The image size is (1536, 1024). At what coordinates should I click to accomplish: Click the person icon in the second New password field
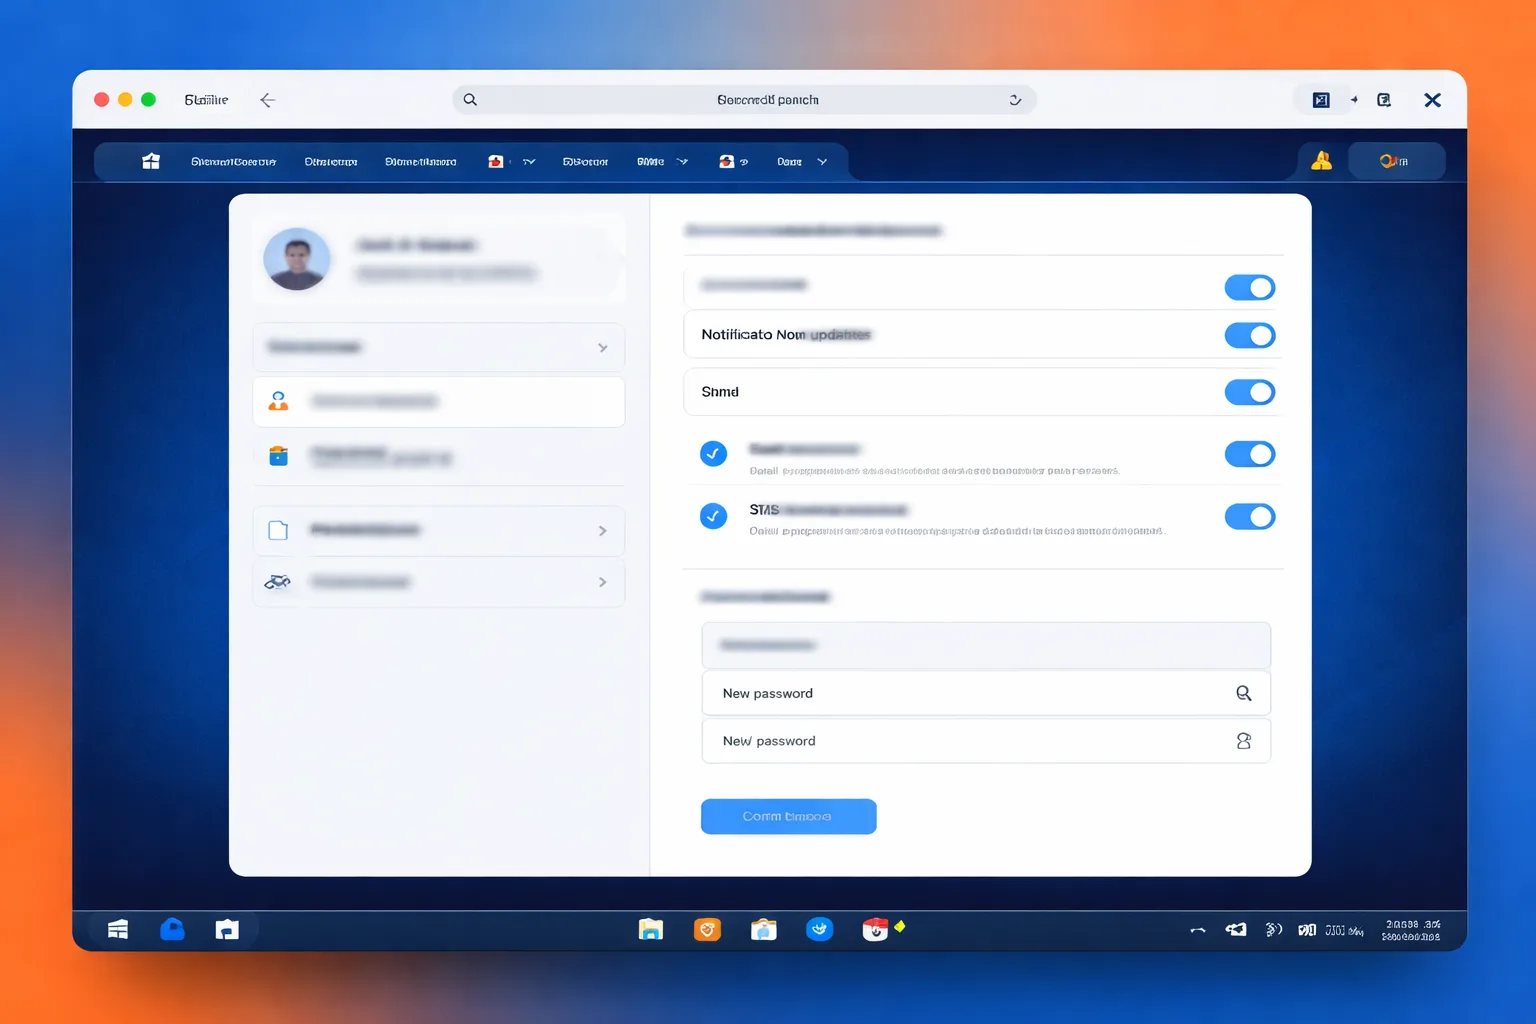[x=1243, y=741]
